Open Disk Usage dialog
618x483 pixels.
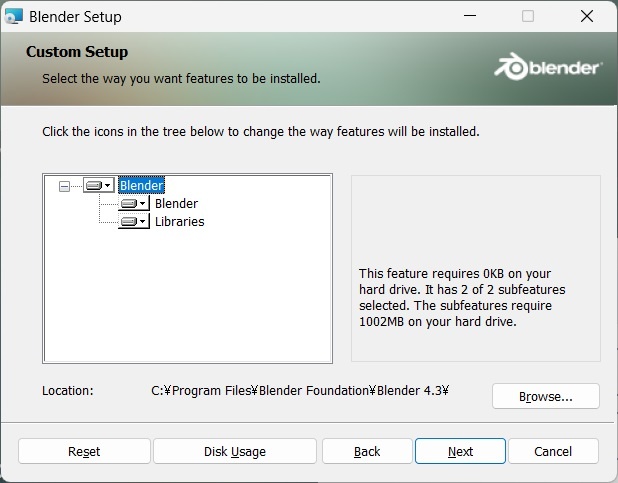click(235, 451)
